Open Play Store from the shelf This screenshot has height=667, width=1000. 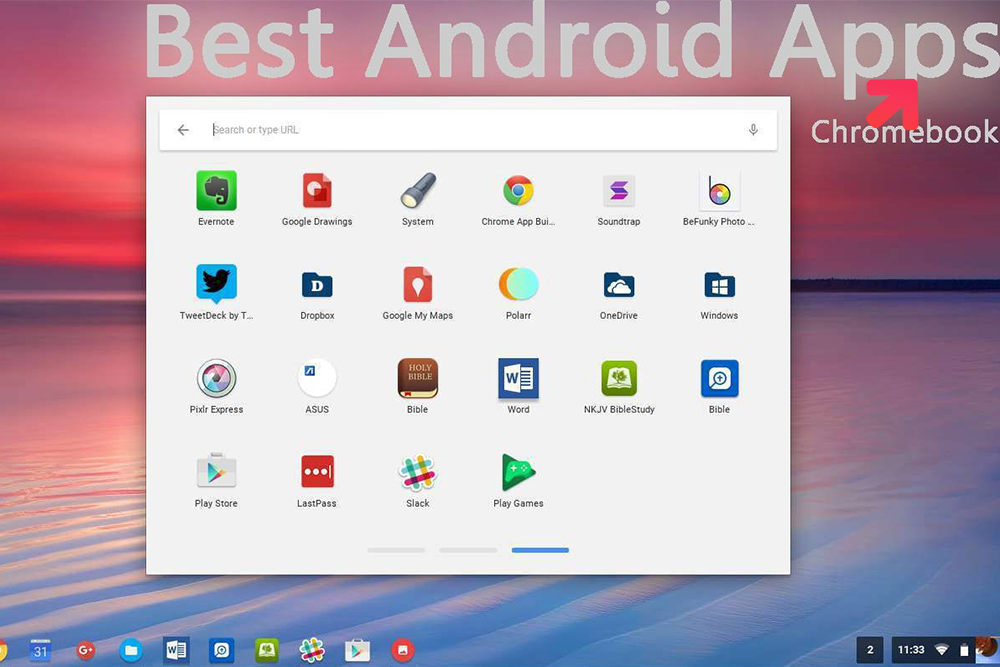click(x=357, y=650)
